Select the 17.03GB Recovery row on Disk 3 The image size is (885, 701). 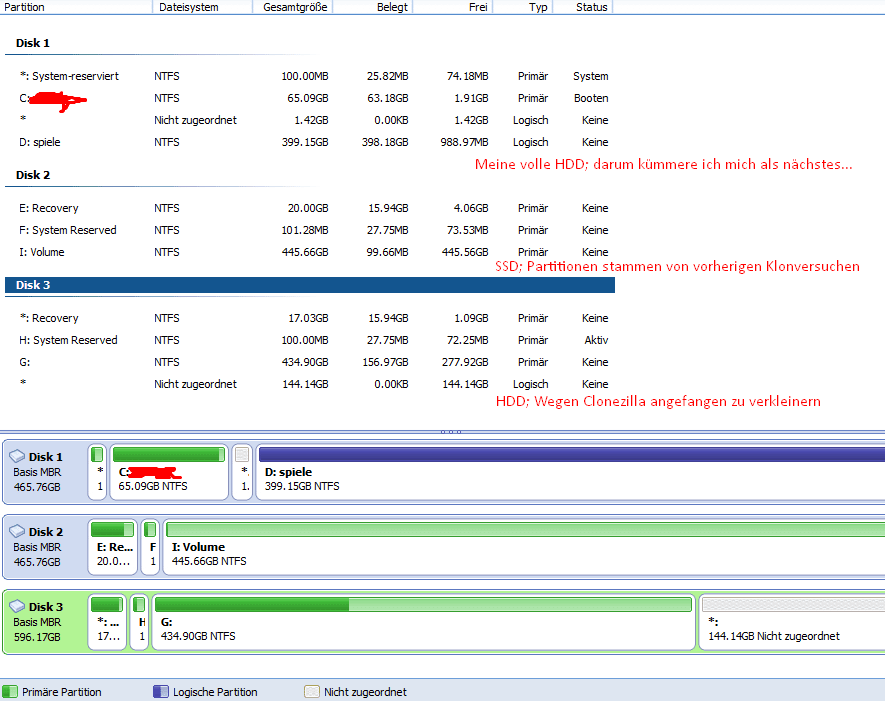(309, 318)
